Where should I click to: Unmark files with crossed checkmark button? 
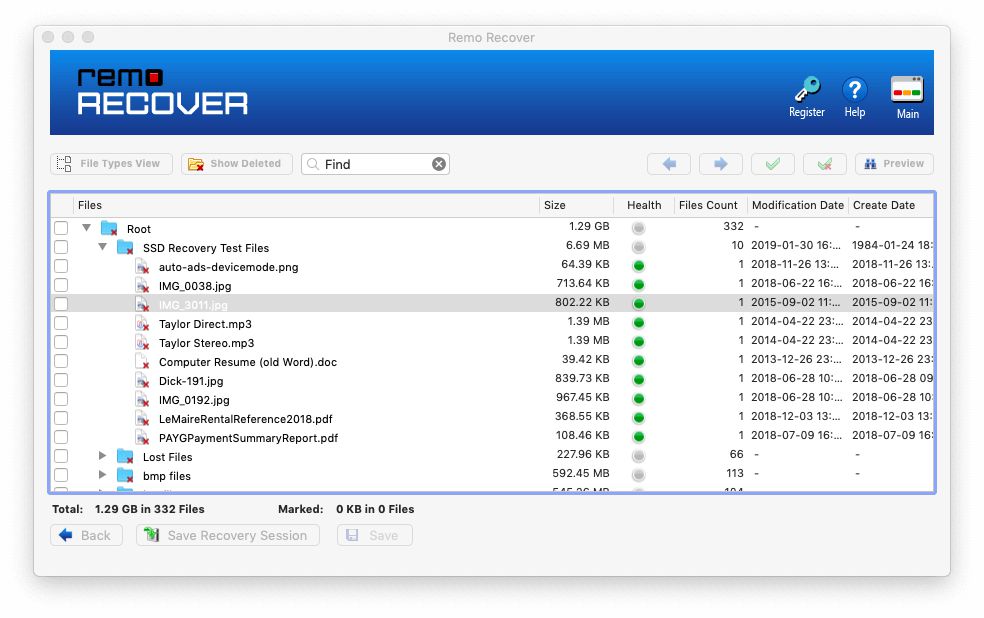tap(825, 164)
